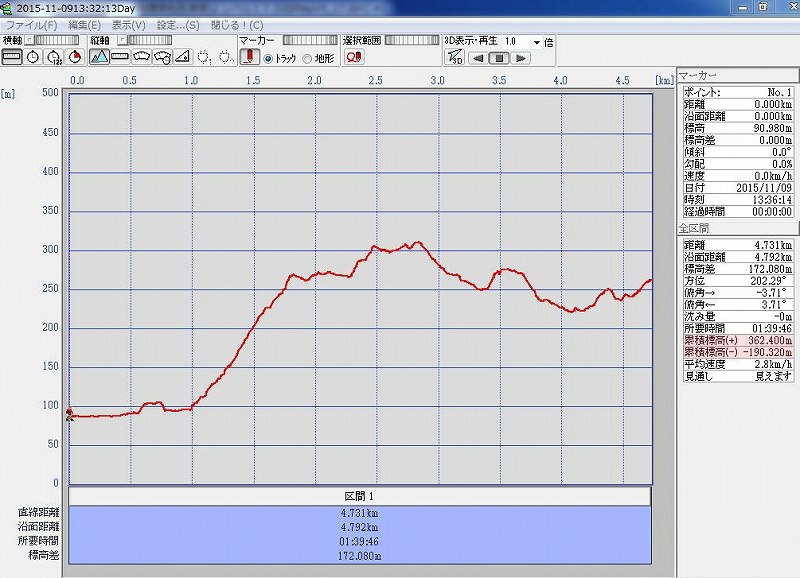Click the 4.792km value under 区間 1
Viewport: 800px width, 578px height.
click(359, 527)
